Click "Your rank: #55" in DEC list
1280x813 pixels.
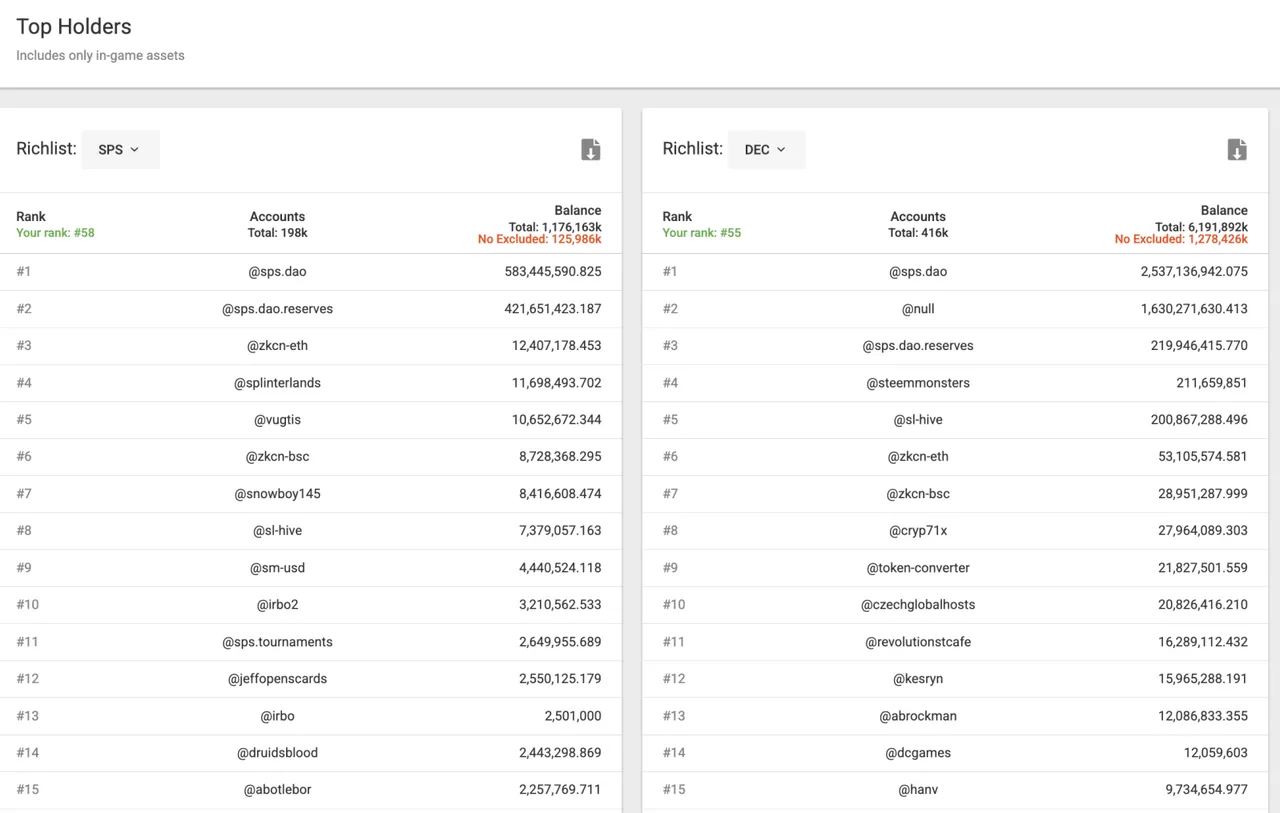coord(701,233)
